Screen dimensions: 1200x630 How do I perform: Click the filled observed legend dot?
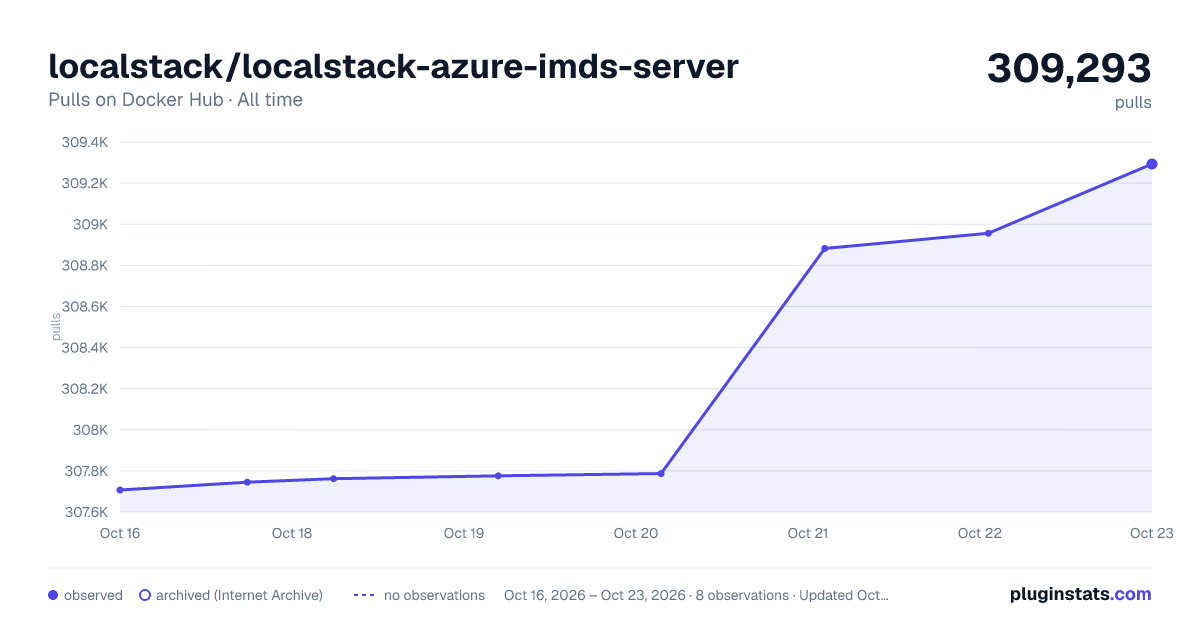coord(53,595)
